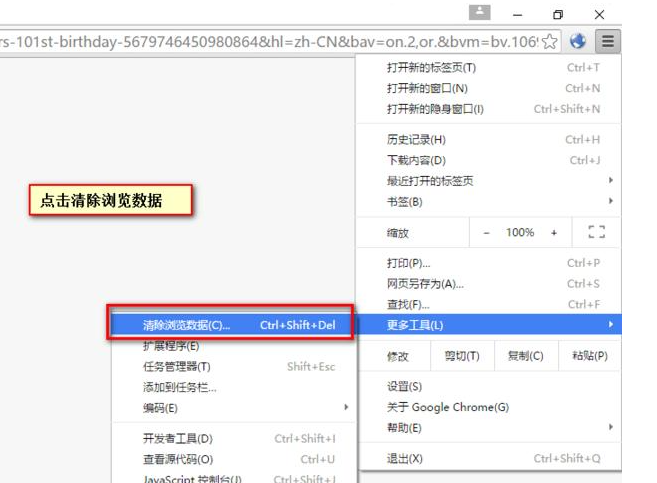Click the 粘贴(P) button
Screen dimensions: 657x483
(590, 356)
